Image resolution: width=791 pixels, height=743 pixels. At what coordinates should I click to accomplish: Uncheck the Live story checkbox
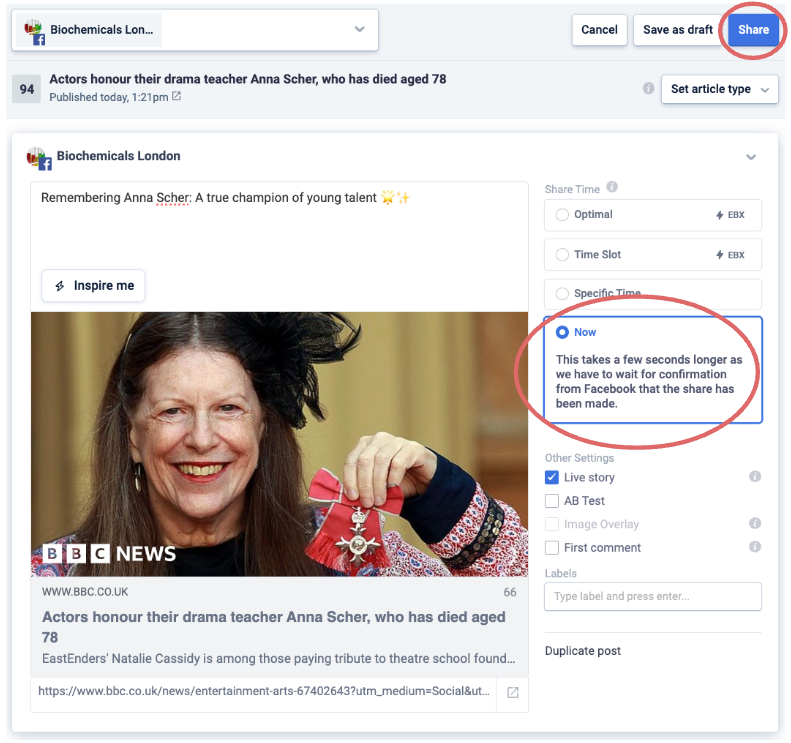(x=552, y=478)
